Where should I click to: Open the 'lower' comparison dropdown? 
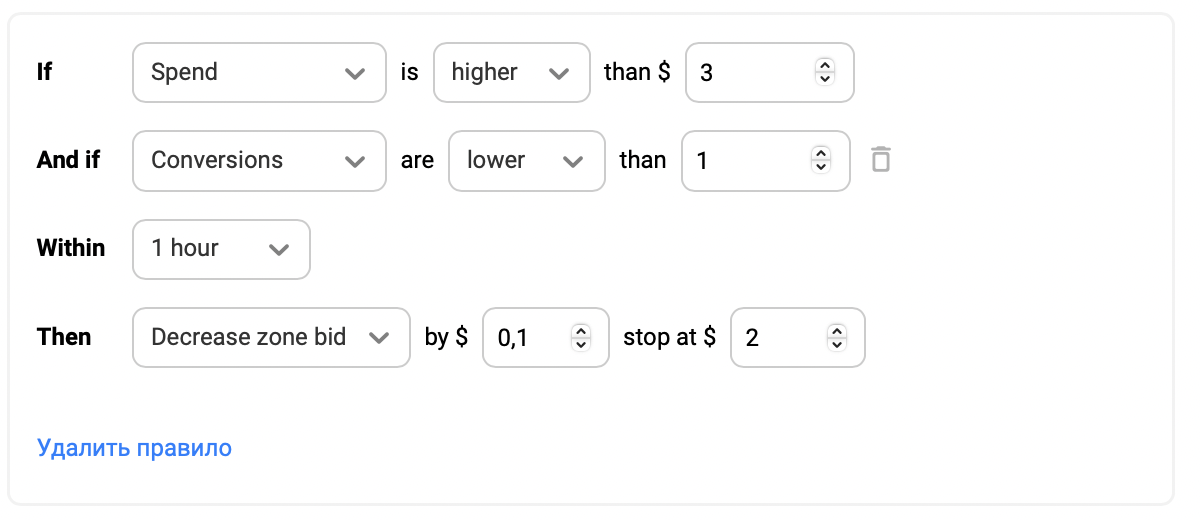[x=527, y=160]
